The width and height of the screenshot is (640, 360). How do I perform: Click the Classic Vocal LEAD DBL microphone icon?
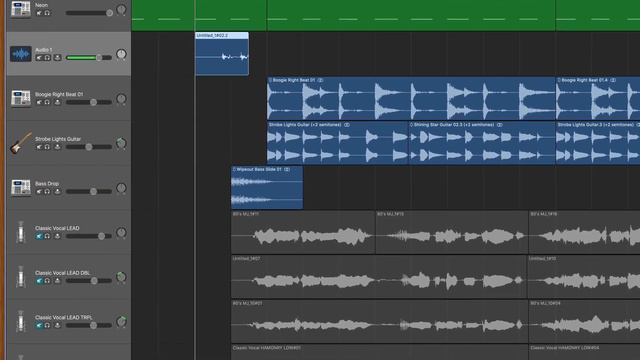coord(20,277)
